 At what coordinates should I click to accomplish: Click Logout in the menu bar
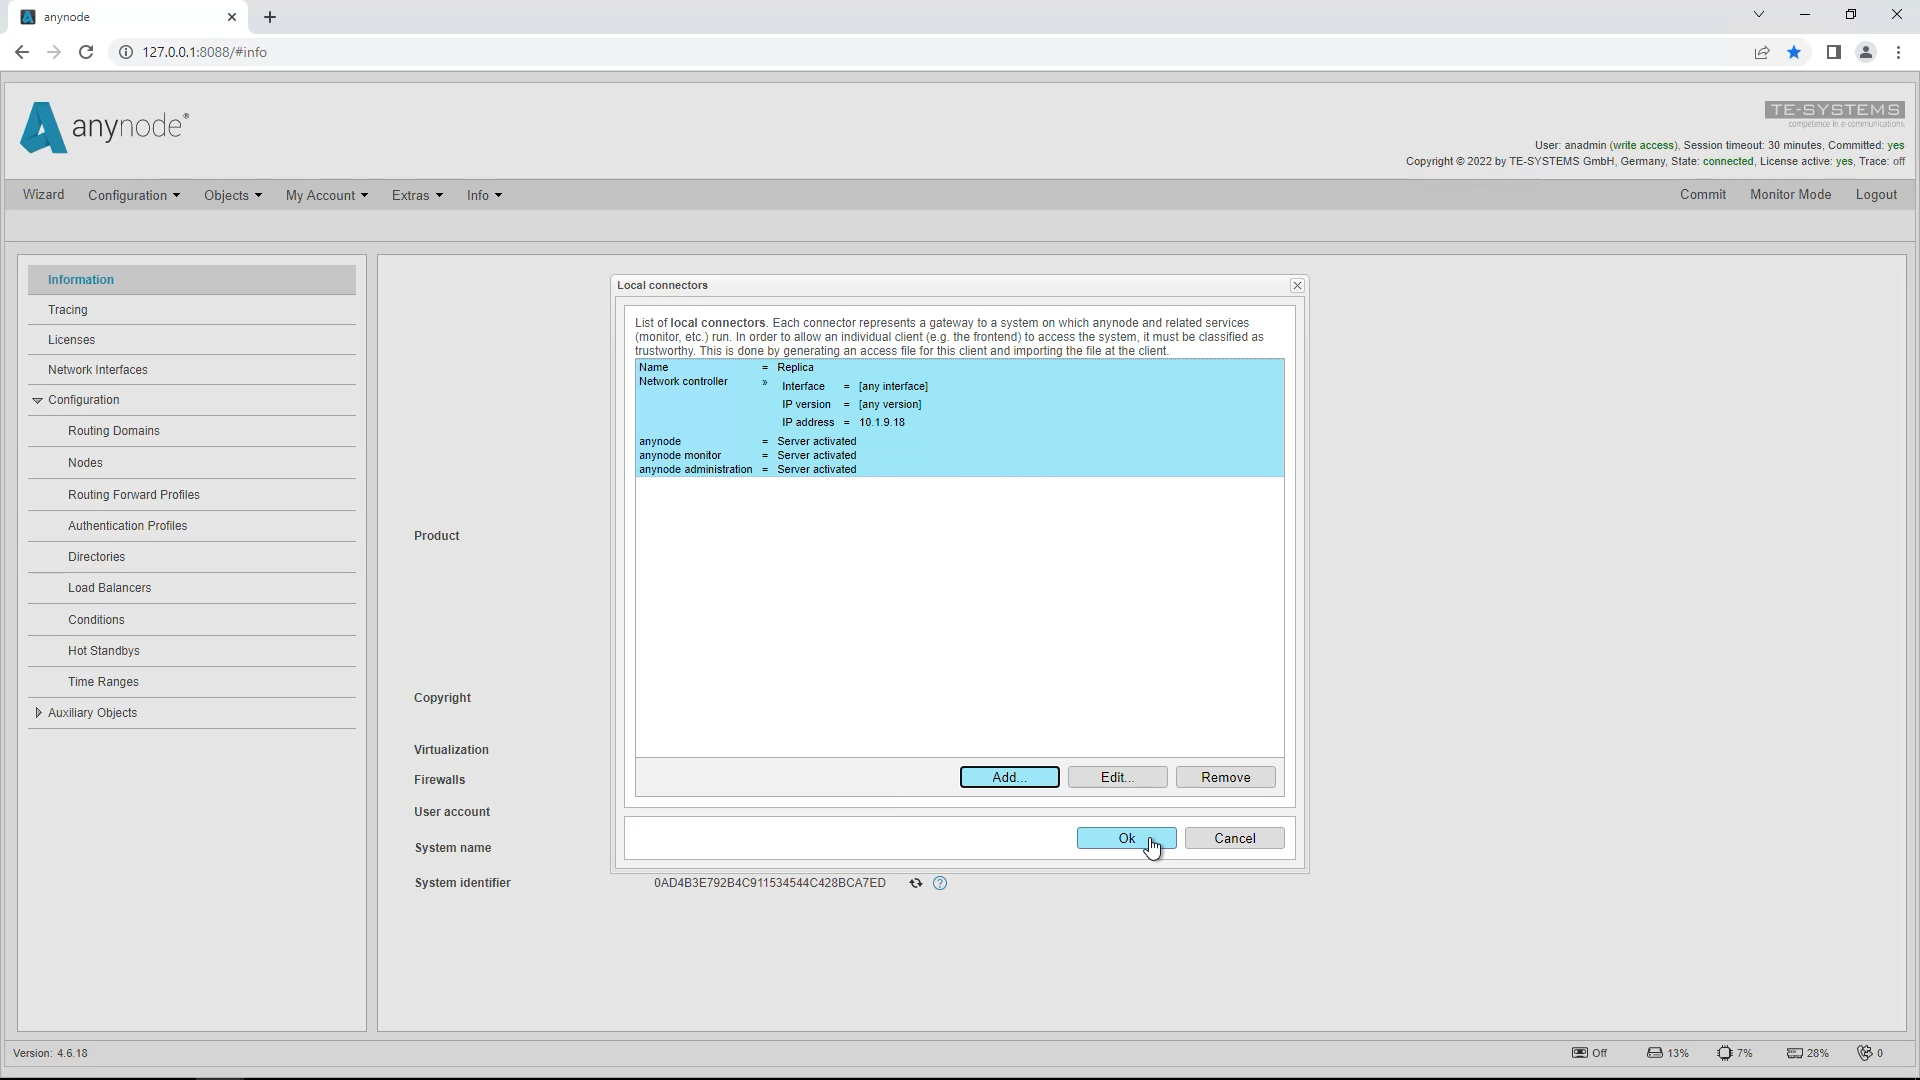coord(1876,195)
